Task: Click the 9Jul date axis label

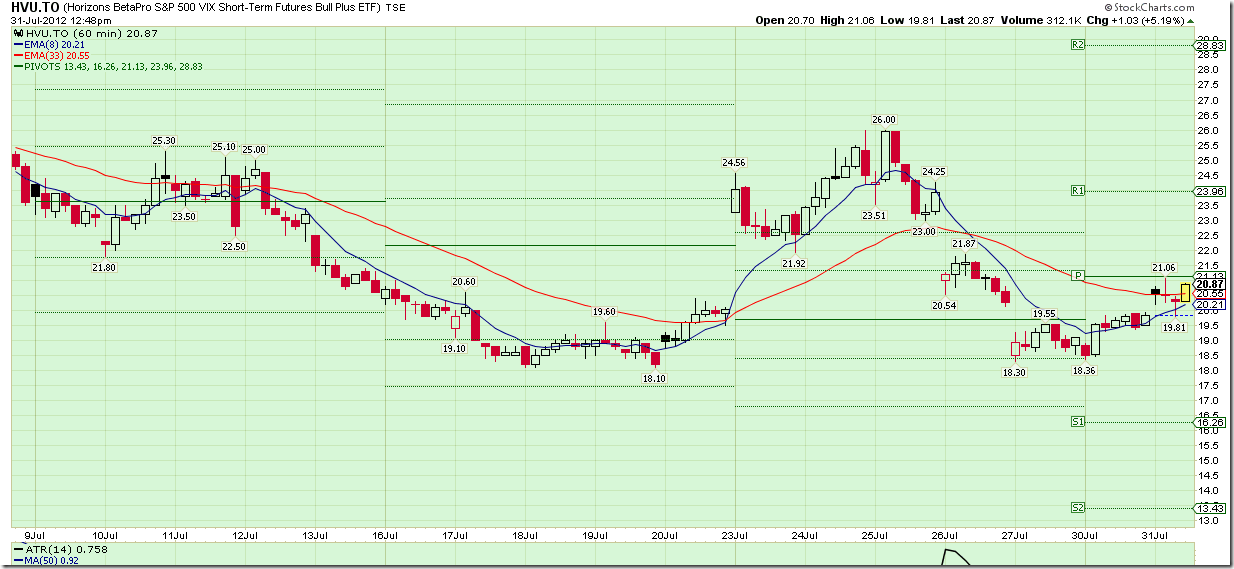Action: (34, 535)
